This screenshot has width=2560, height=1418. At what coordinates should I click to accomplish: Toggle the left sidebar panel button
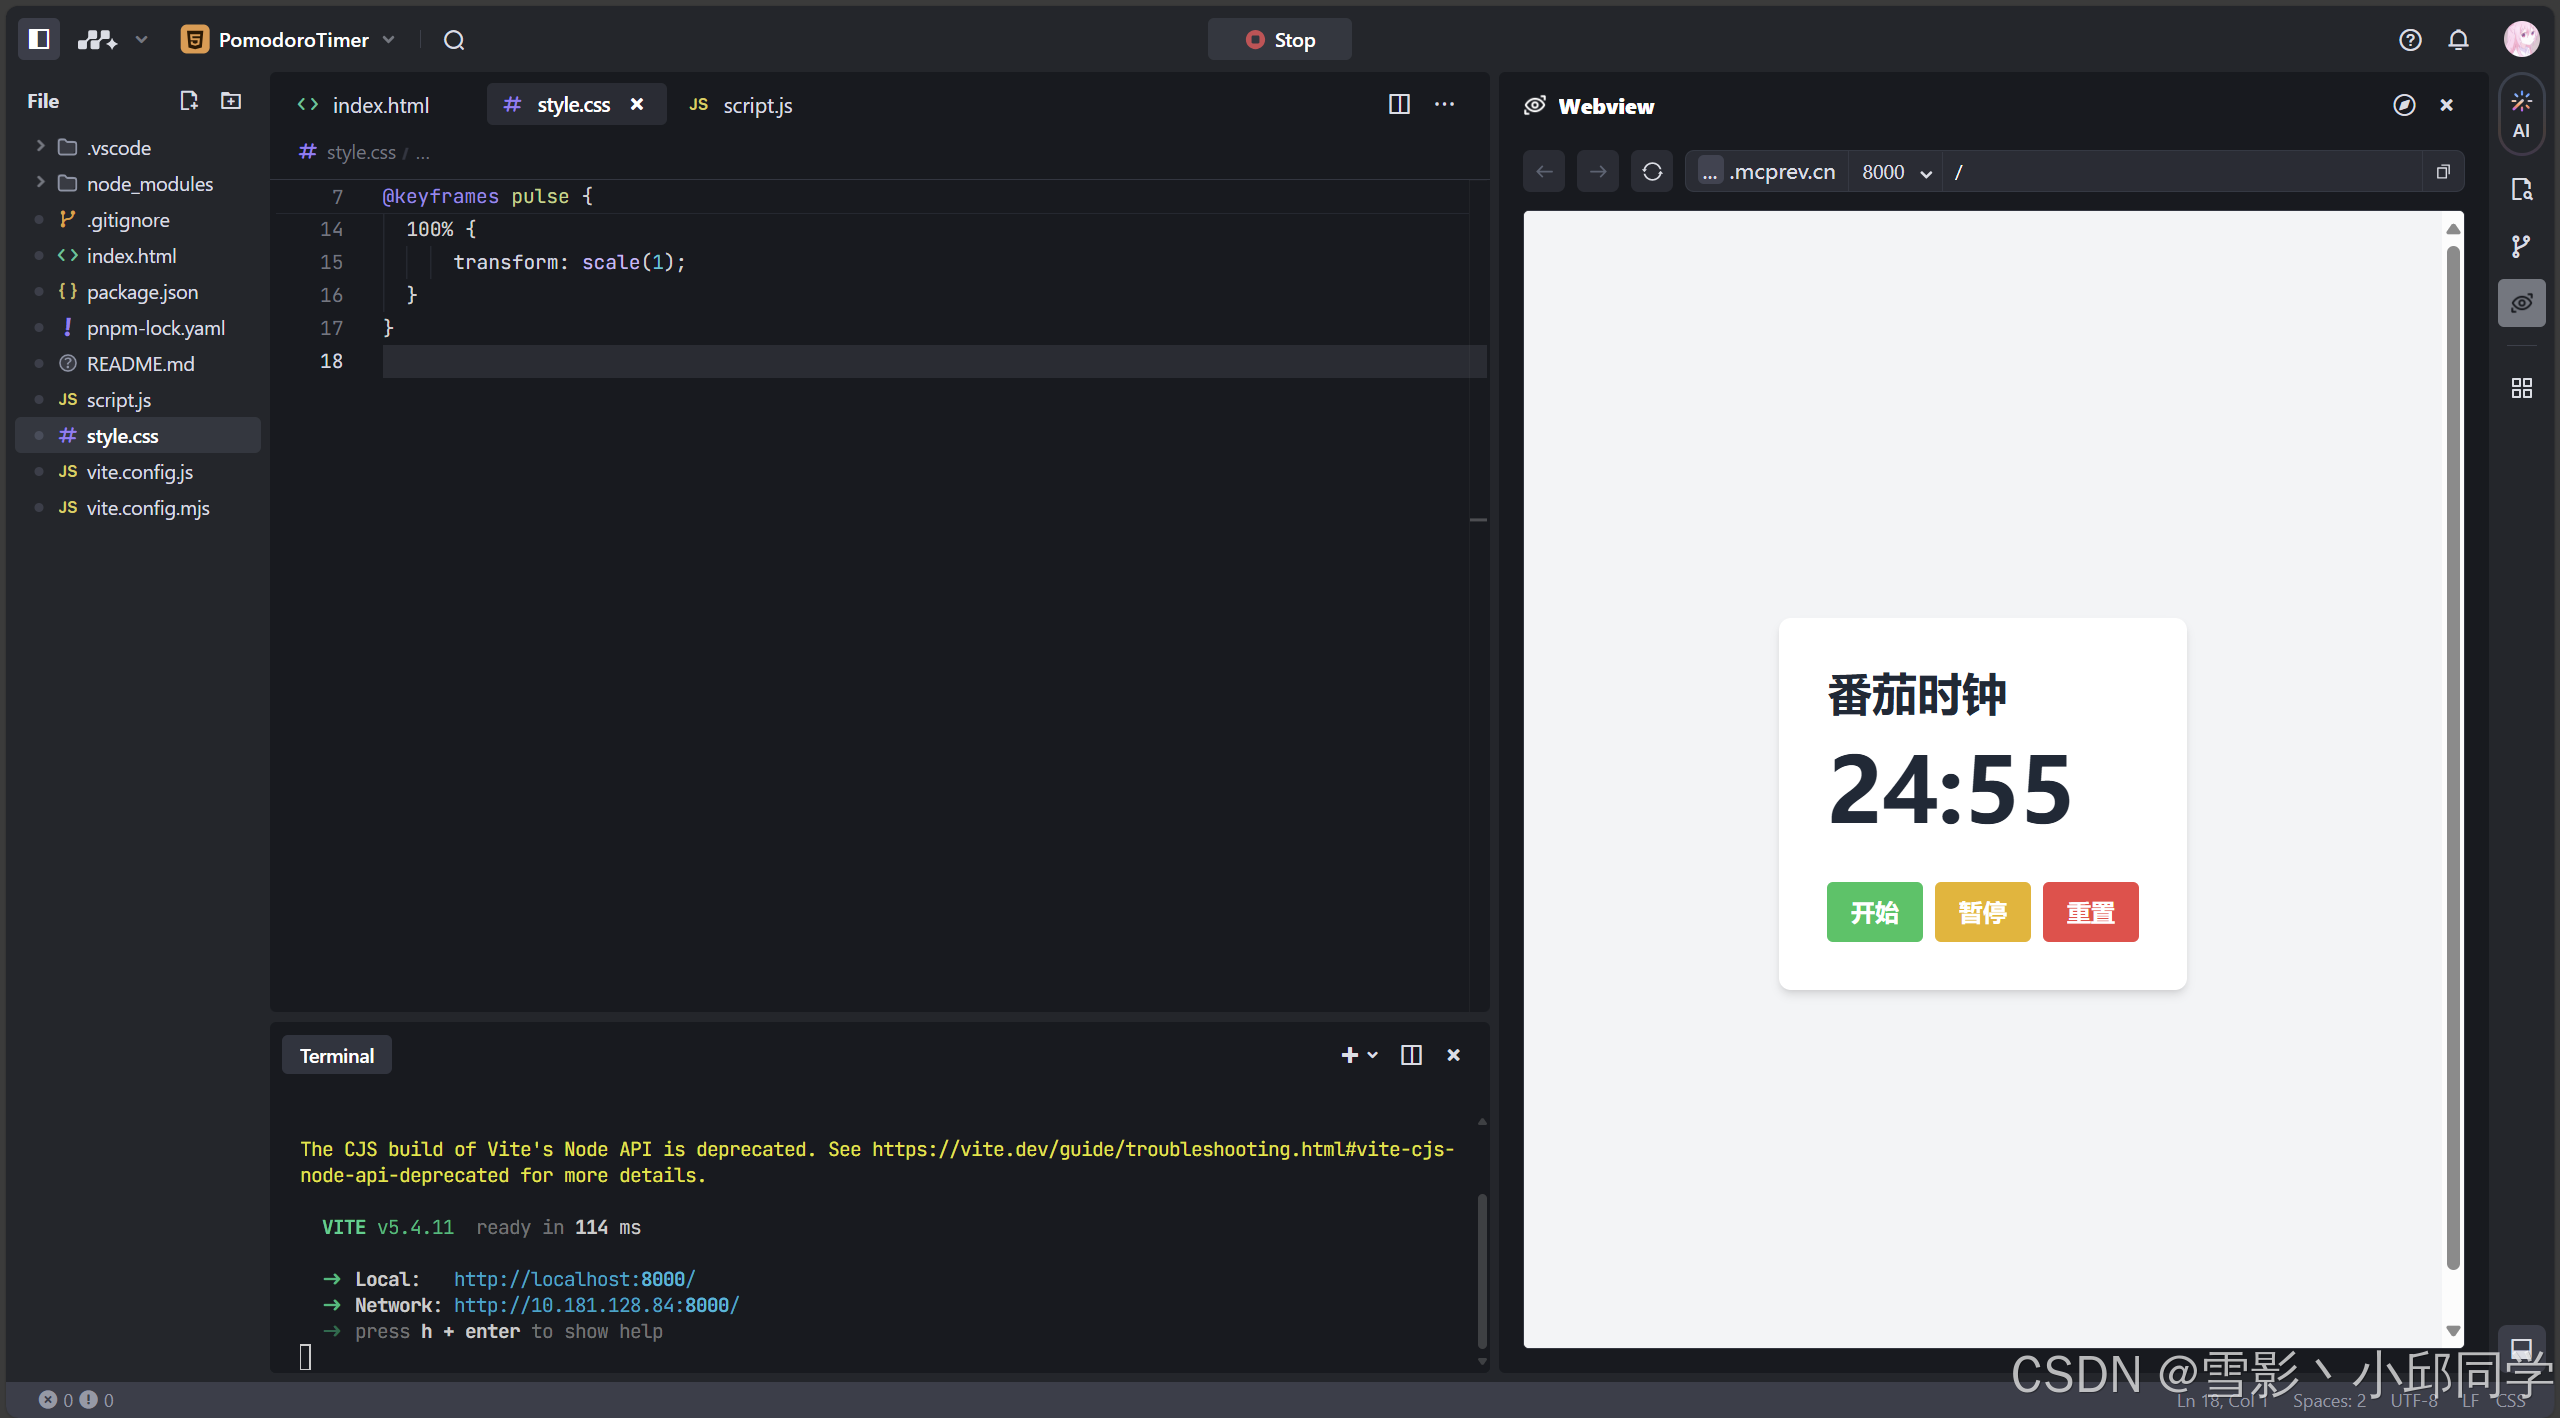(39, 39)
